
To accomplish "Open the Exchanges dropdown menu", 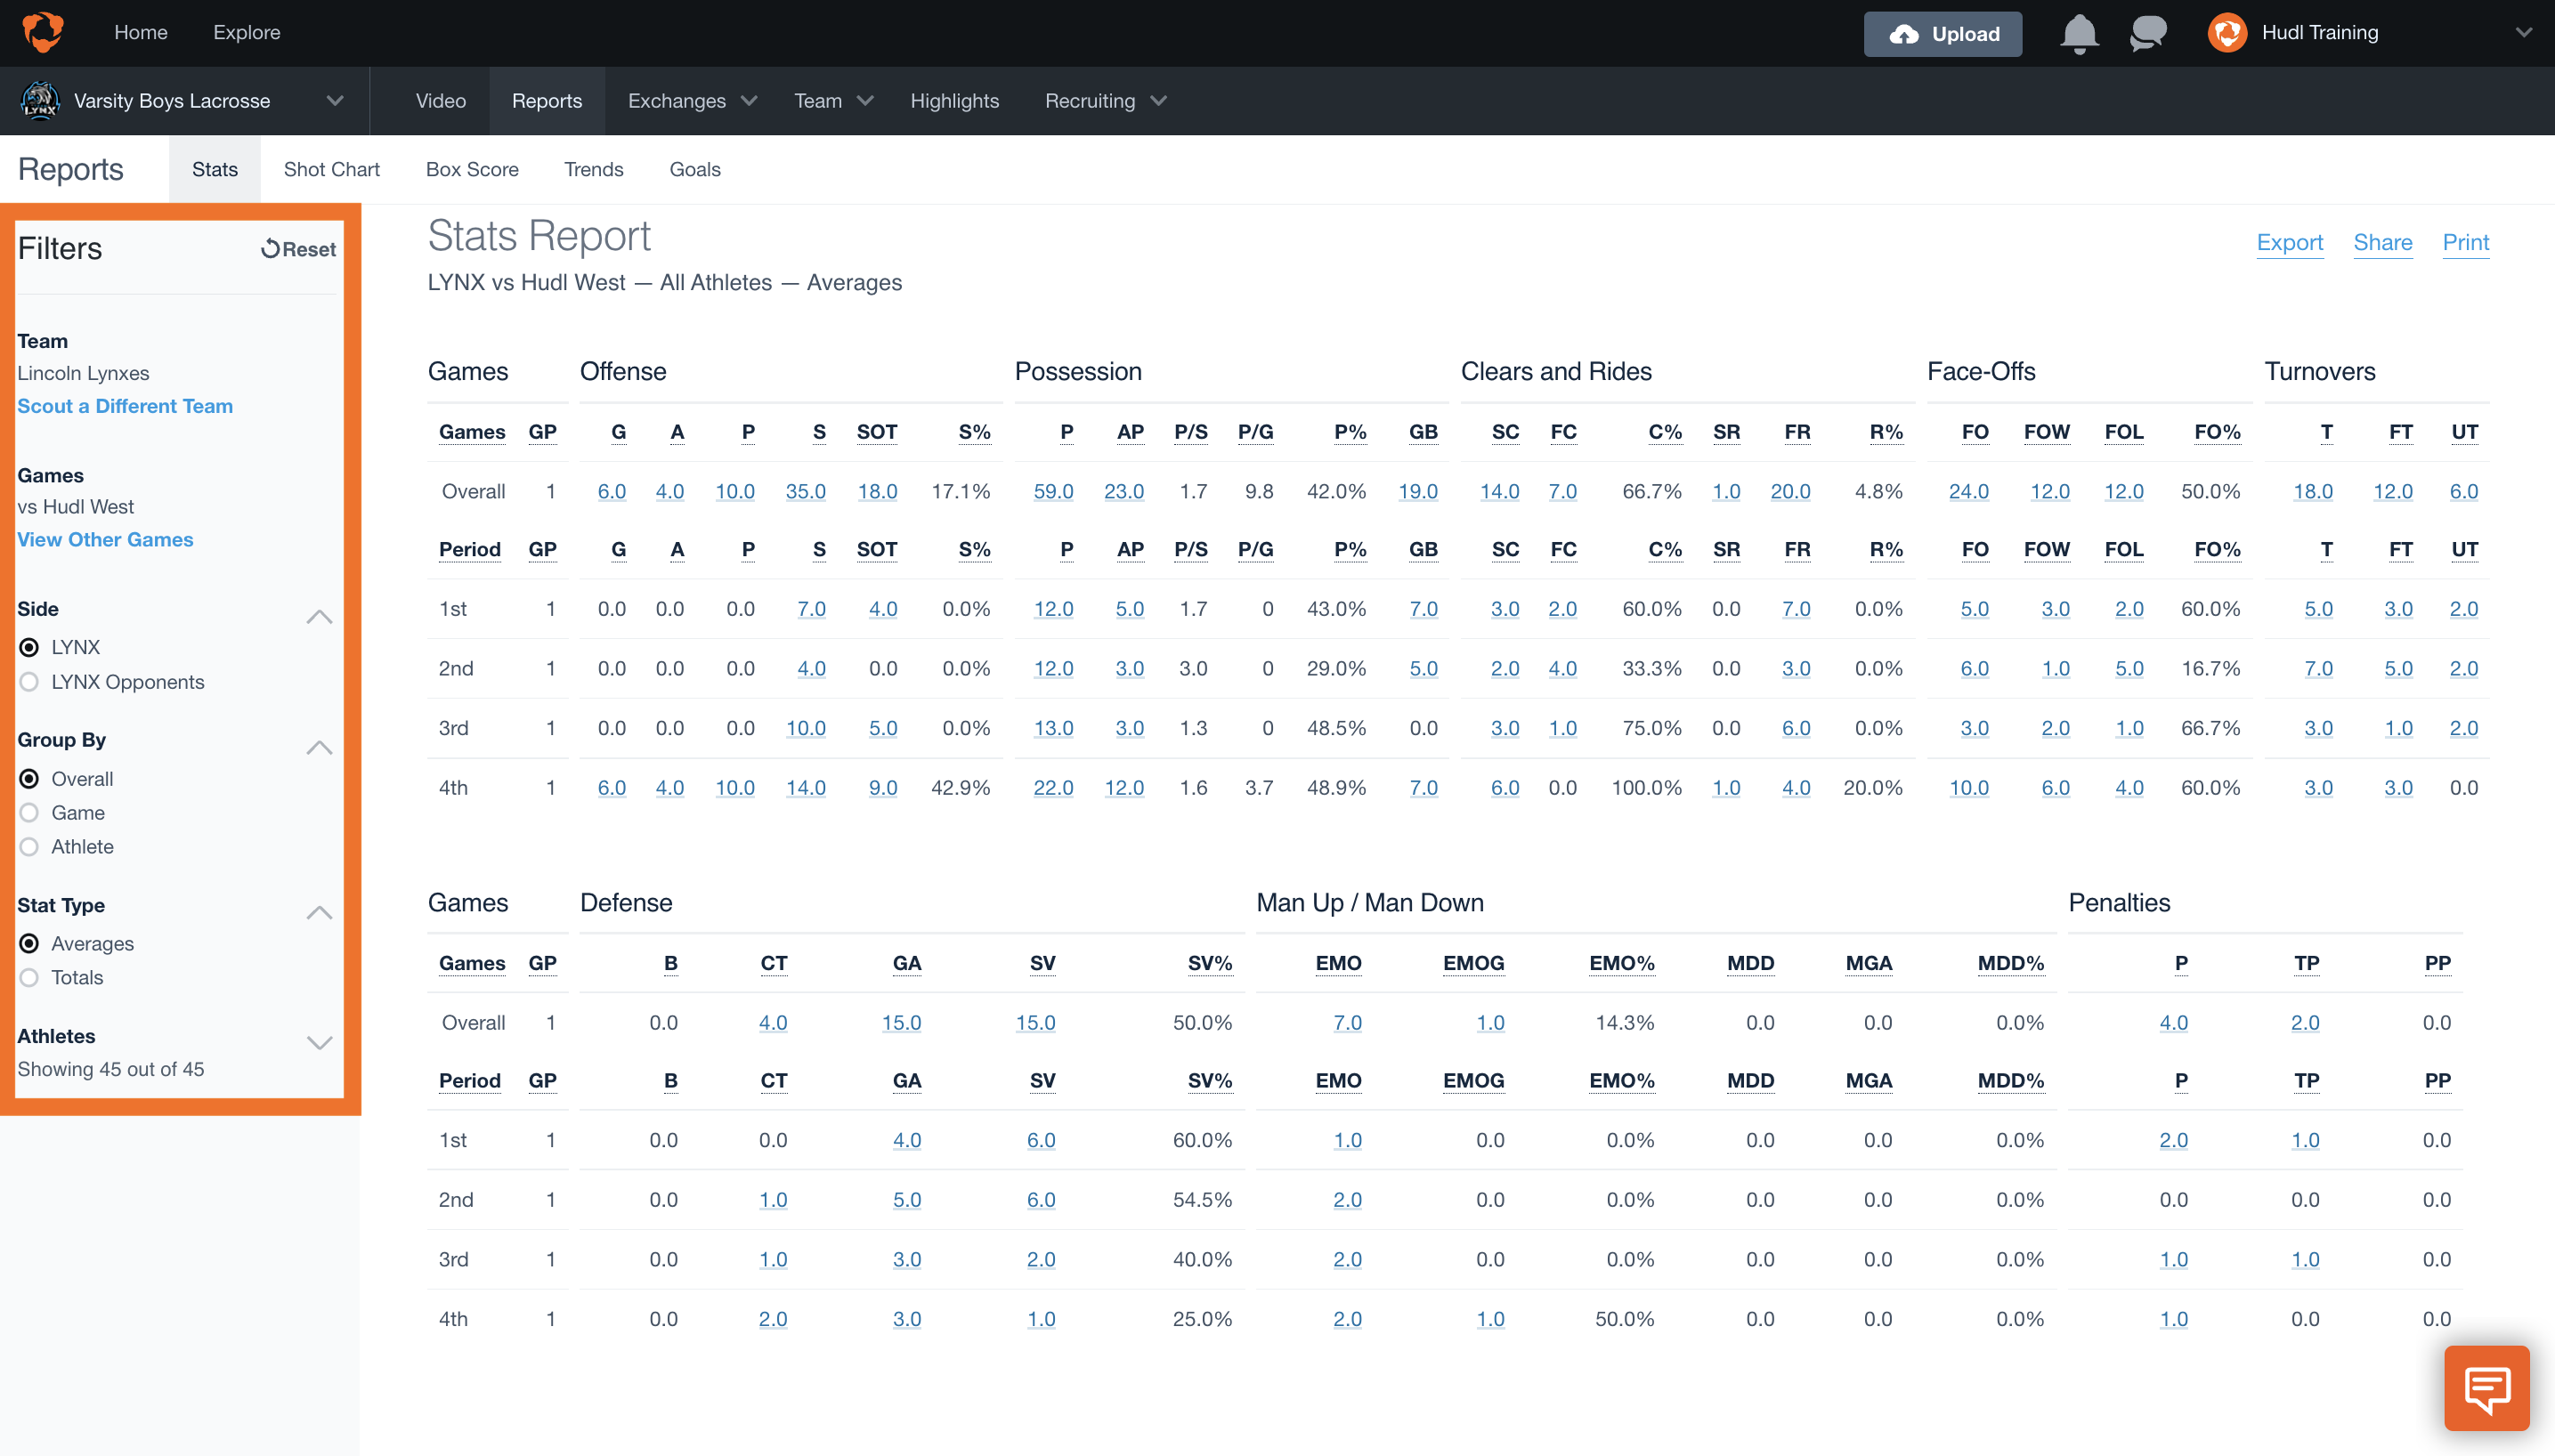I will tap(692, 101).
